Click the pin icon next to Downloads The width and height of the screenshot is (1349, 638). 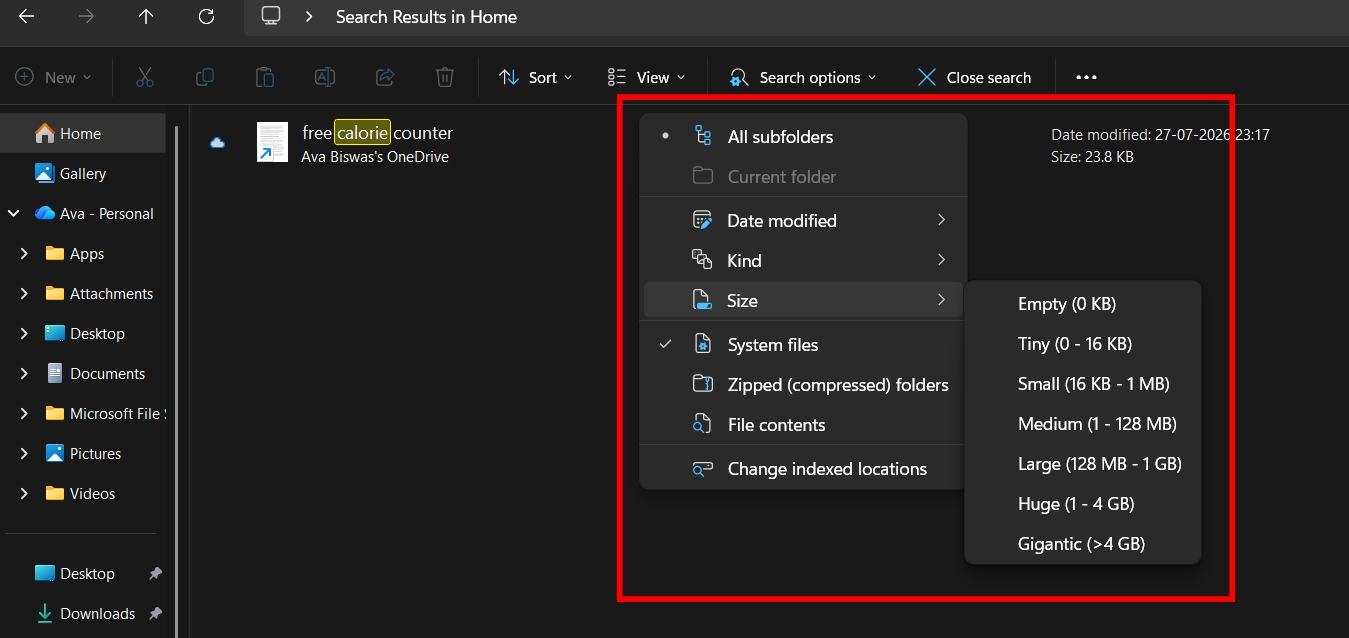(155, 613)
